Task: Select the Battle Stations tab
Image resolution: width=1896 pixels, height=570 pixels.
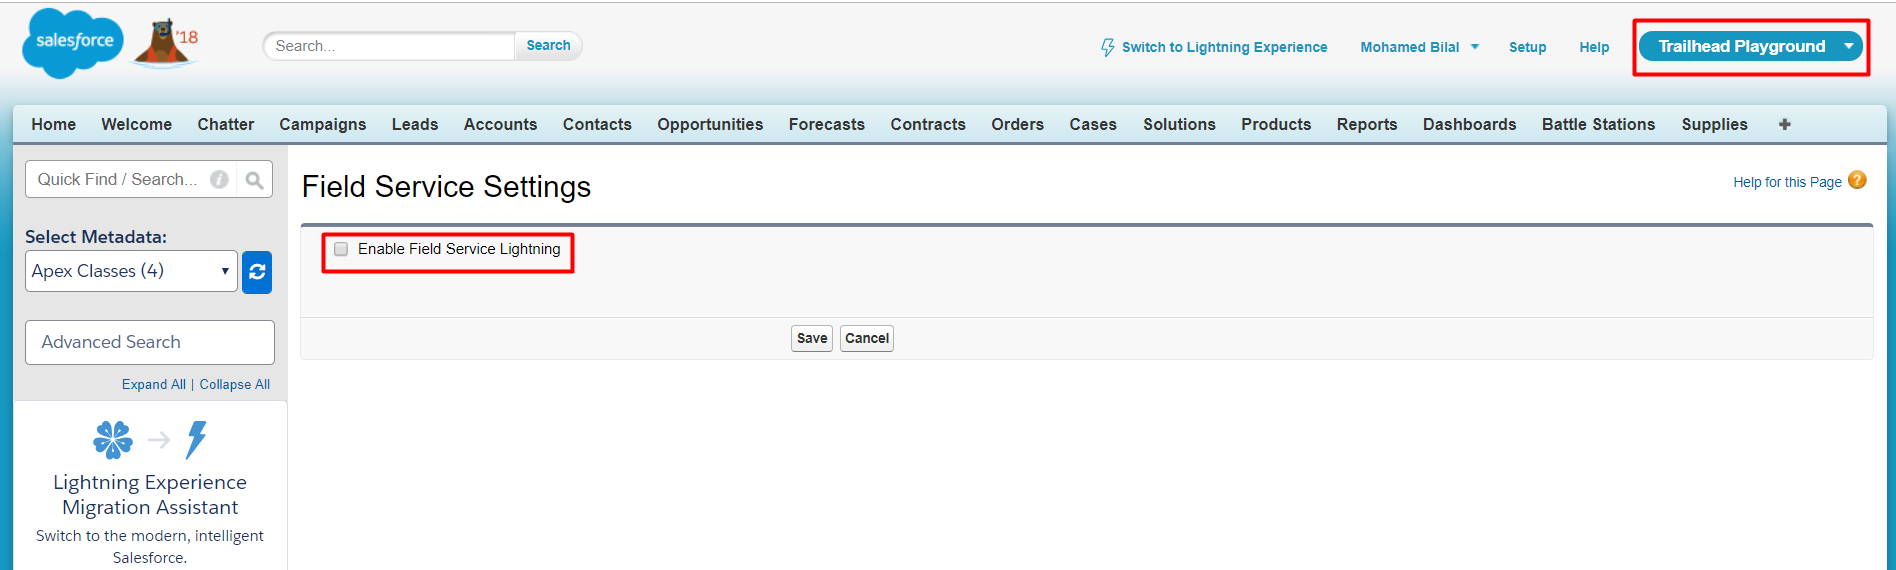Action: (1599, 124)
